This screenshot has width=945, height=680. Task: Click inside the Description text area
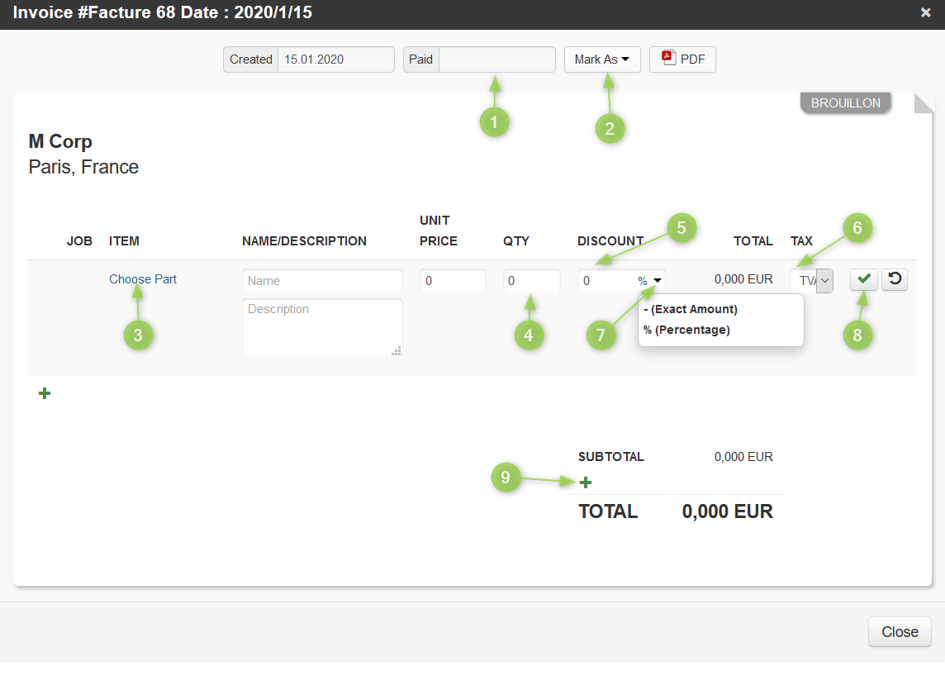322,327
